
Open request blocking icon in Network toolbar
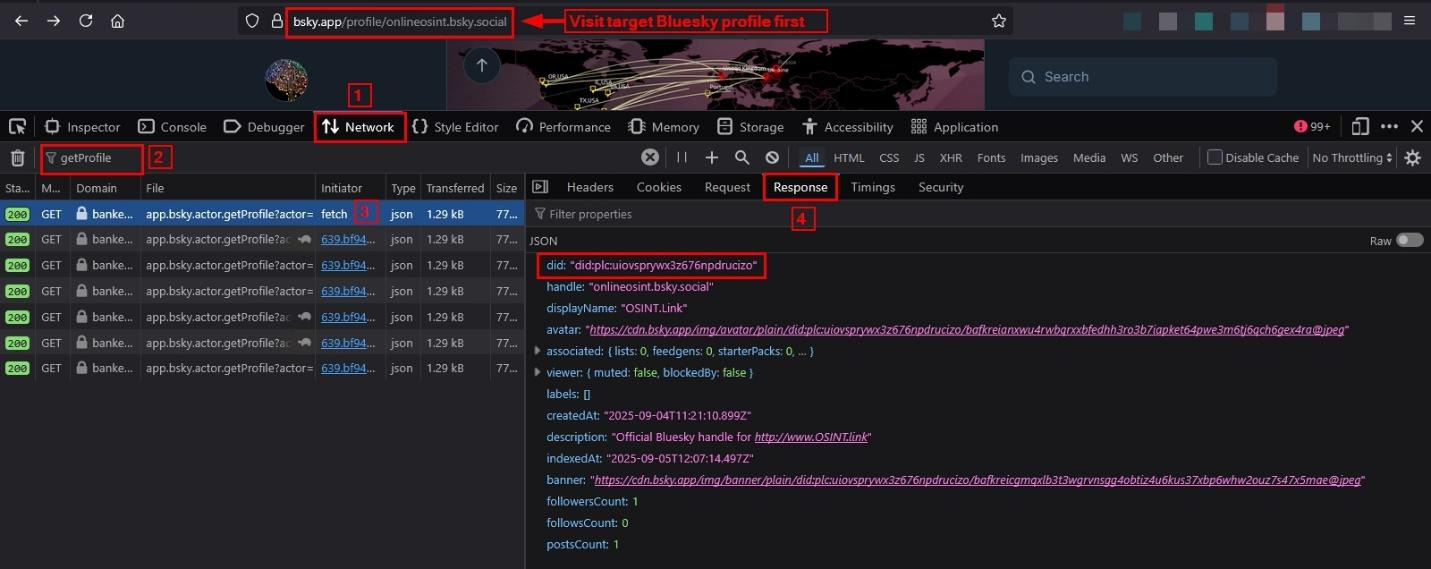[772, 158]
